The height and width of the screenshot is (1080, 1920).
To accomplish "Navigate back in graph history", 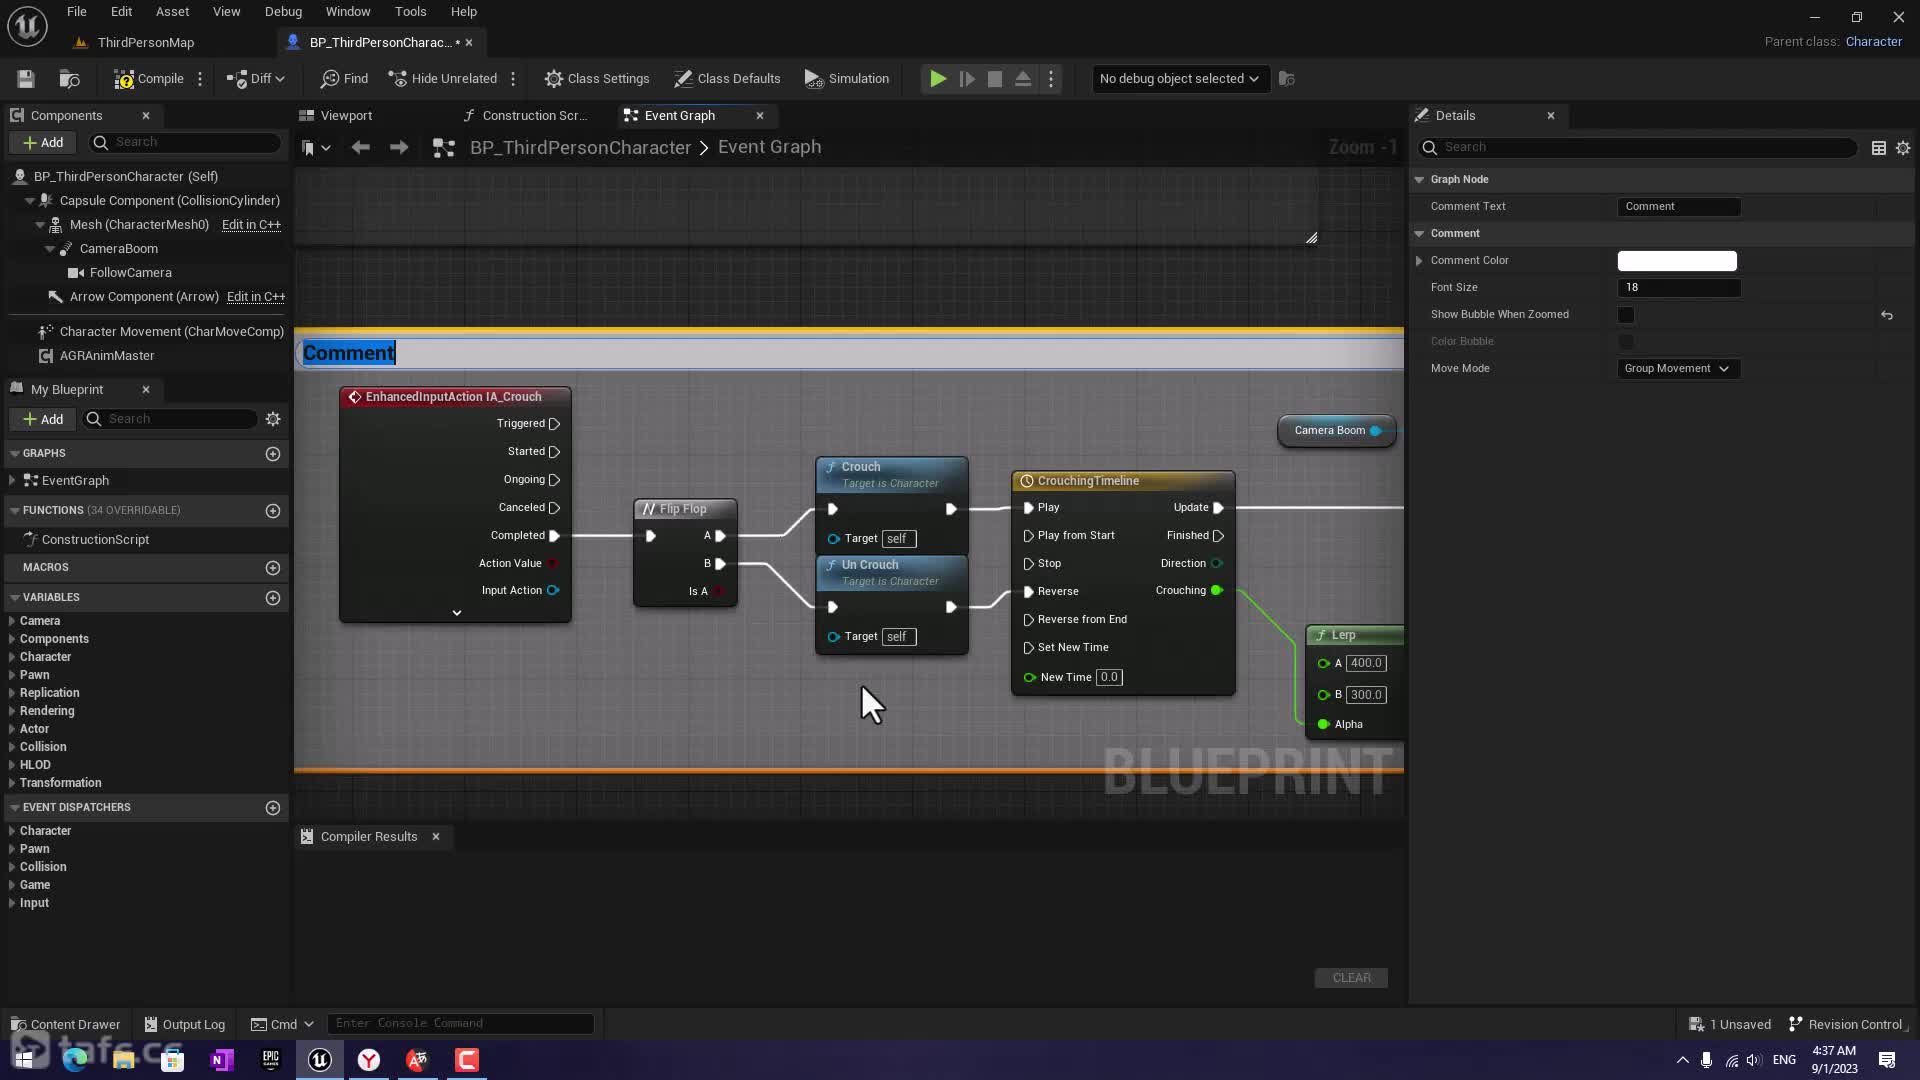I will tap(361, 148).
